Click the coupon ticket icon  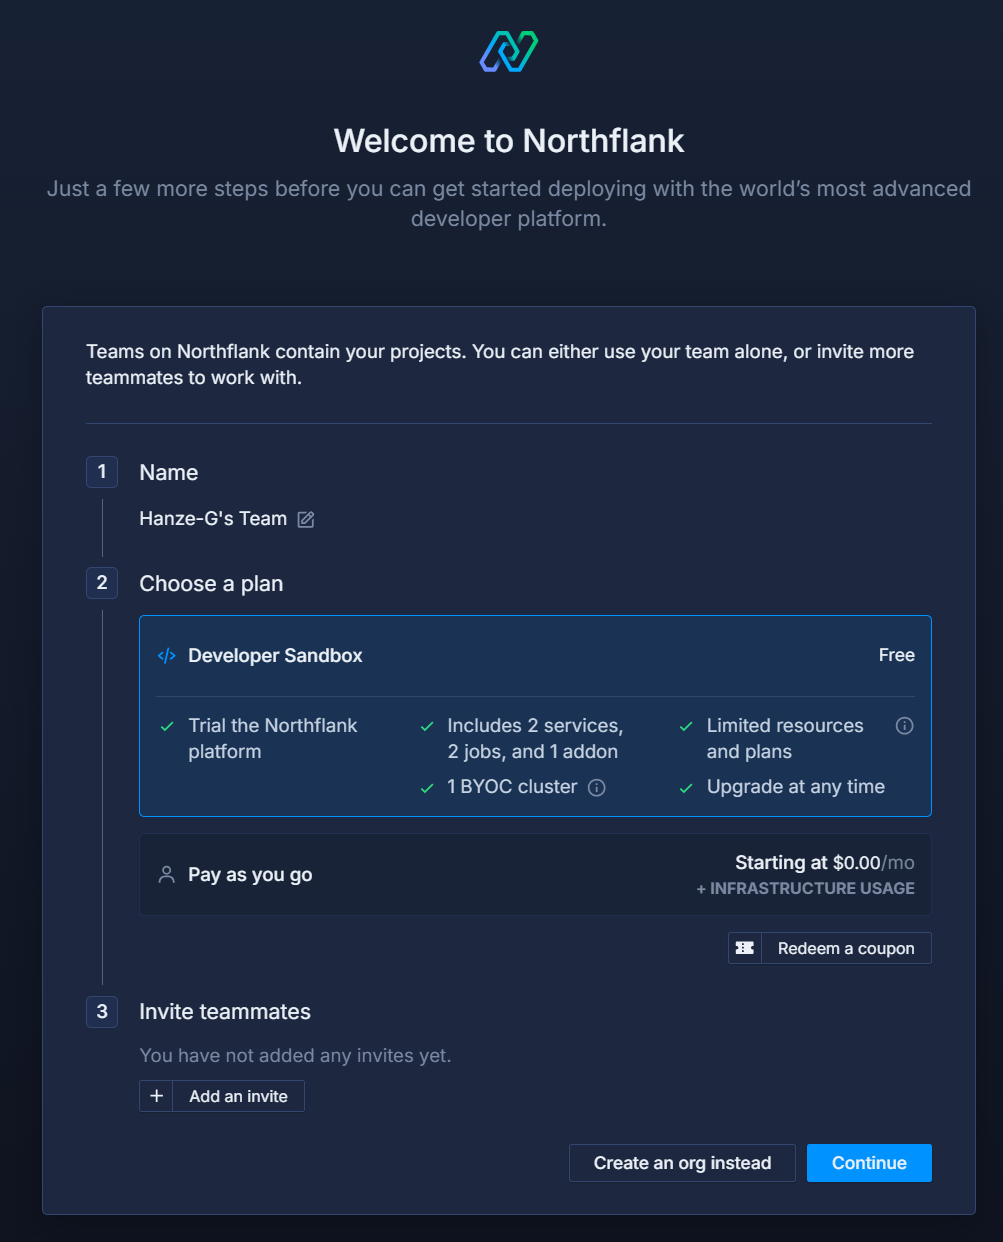tap(745, 948)
